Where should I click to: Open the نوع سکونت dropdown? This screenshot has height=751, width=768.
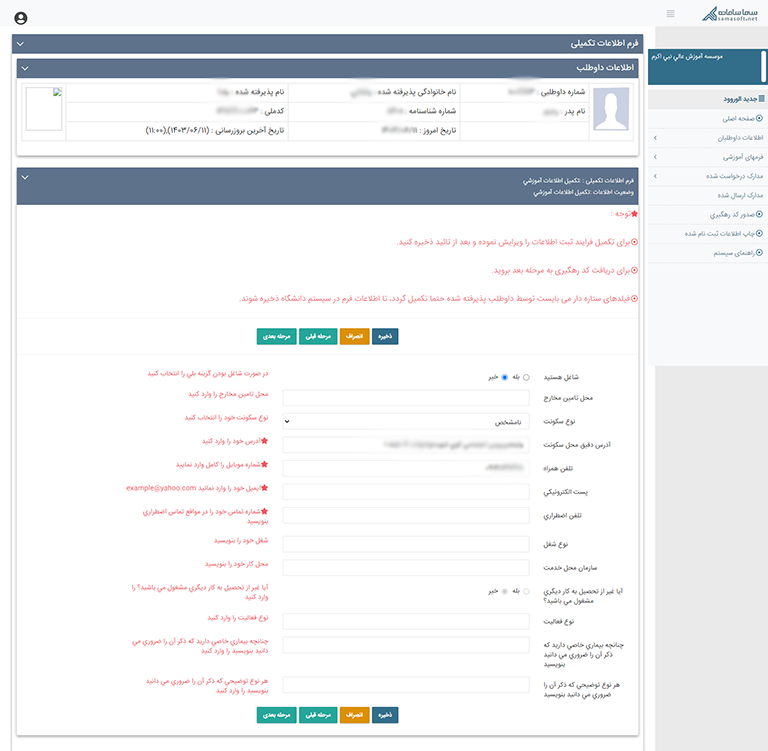pos(406,421)
